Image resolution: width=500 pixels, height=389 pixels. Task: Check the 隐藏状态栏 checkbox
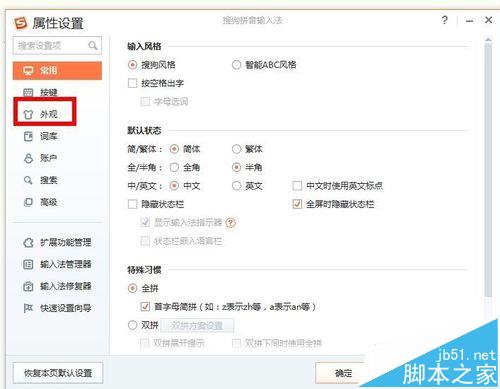[132, 204]
